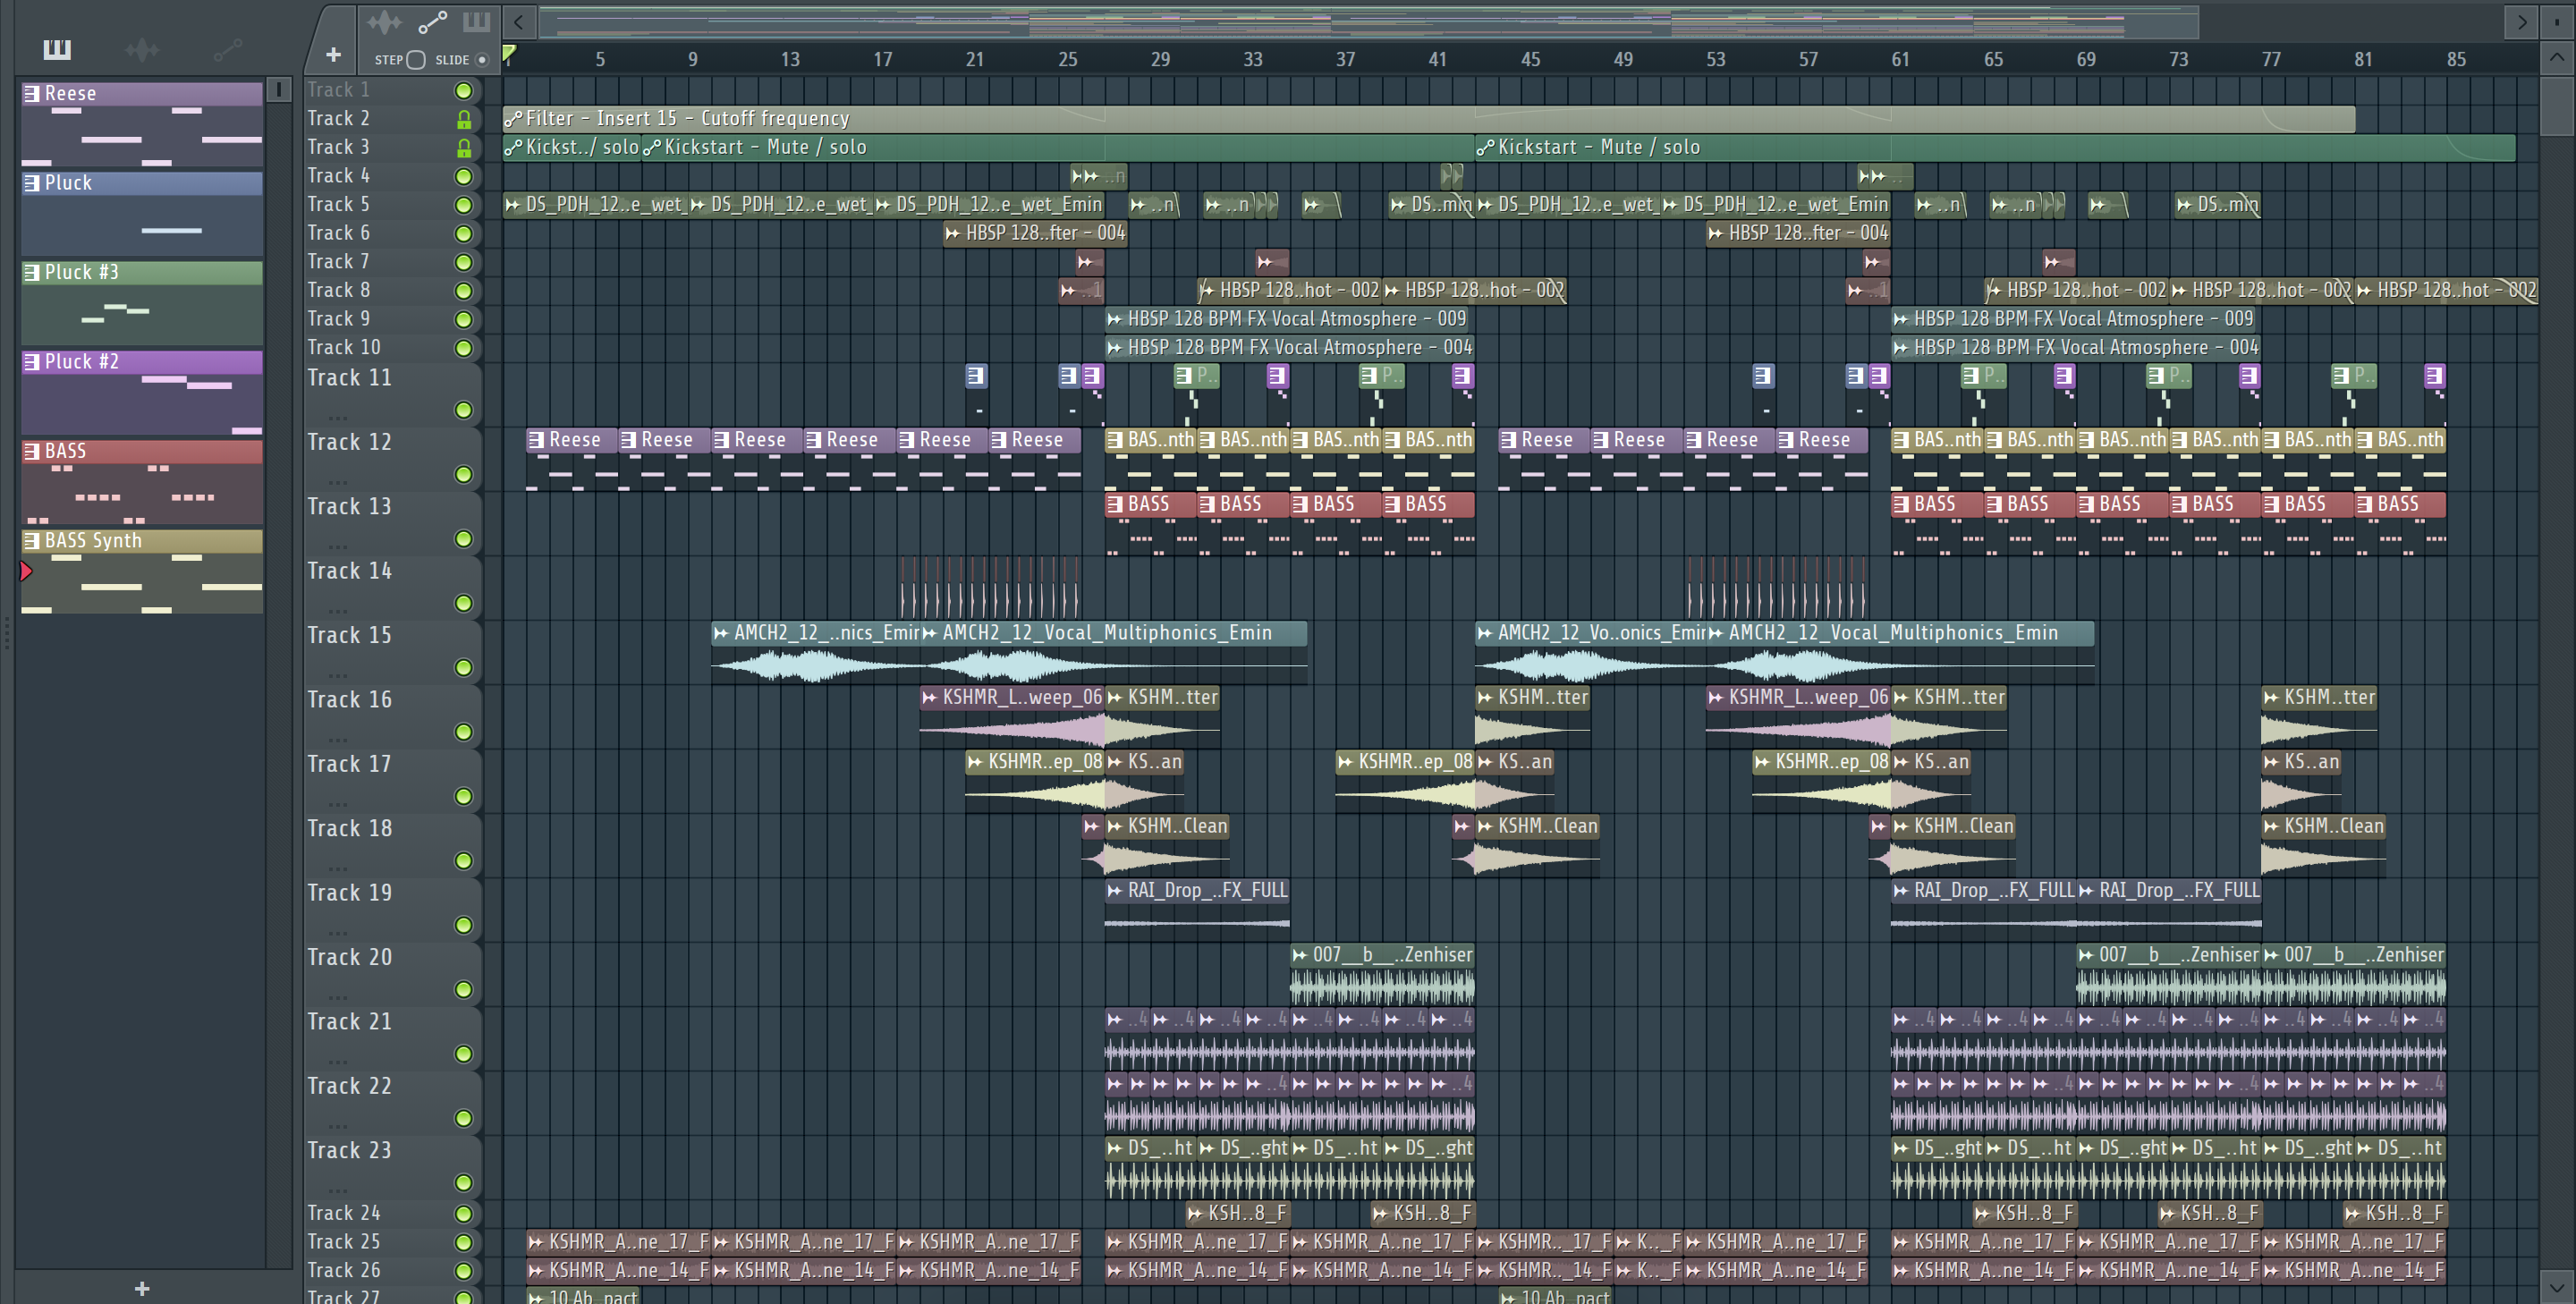Mute Track 12 via its green LED
The width and height of the screenshot is (2576, 1304).
click(464, 474)
